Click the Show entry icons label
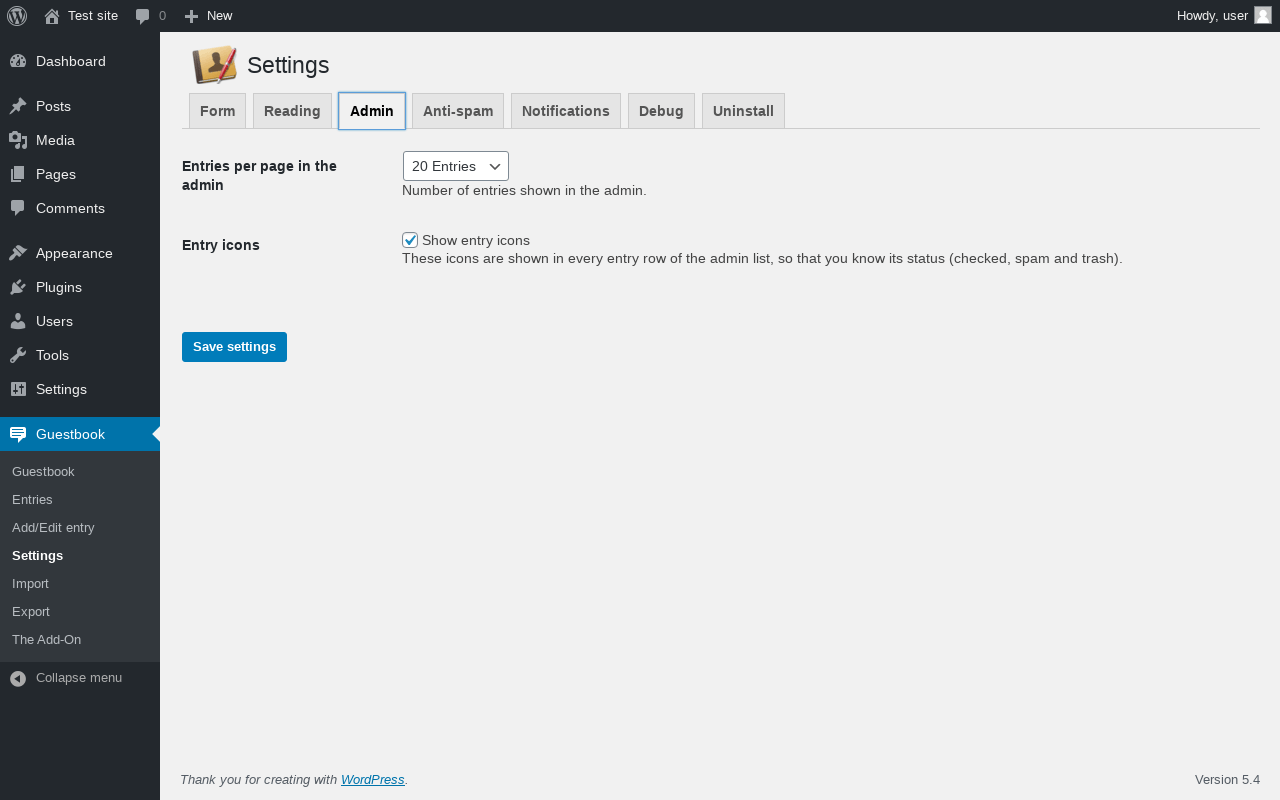Screen dimensions: 1280x800 (x=476, y=240)
